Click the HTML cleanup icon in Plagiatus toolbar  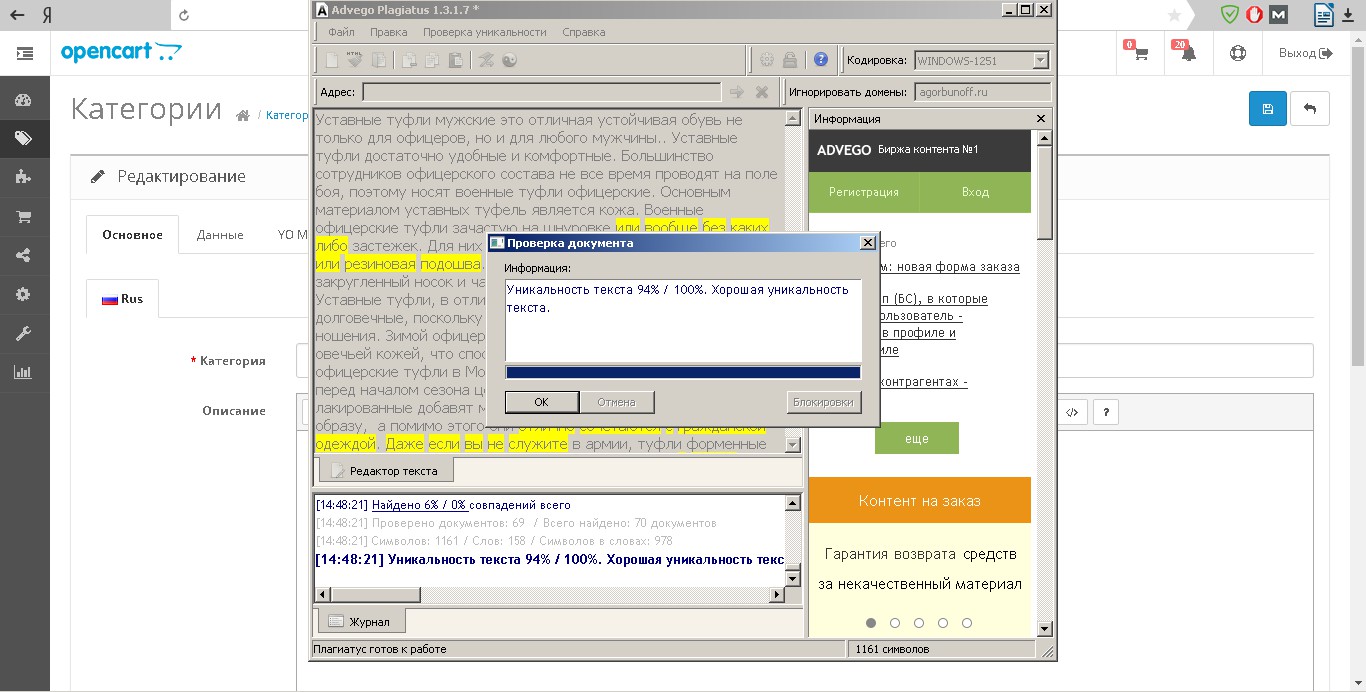coord(354,60)
